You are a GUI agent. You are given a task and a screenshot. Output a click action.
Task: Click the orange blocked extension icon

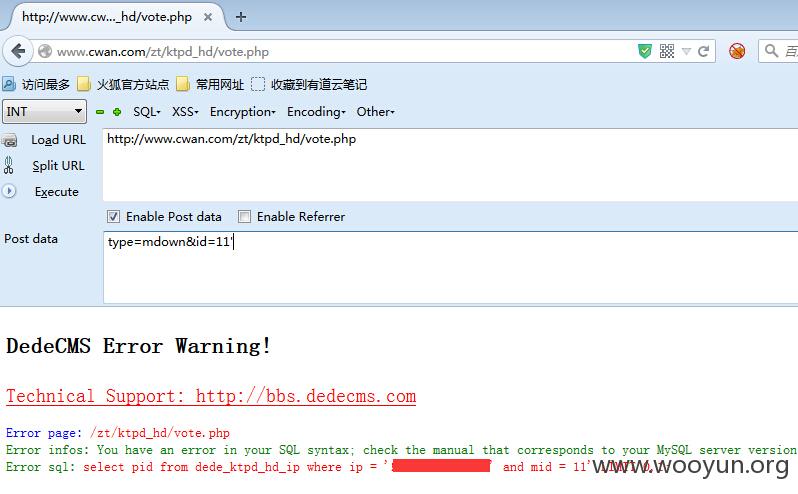(x=737, y=51)
